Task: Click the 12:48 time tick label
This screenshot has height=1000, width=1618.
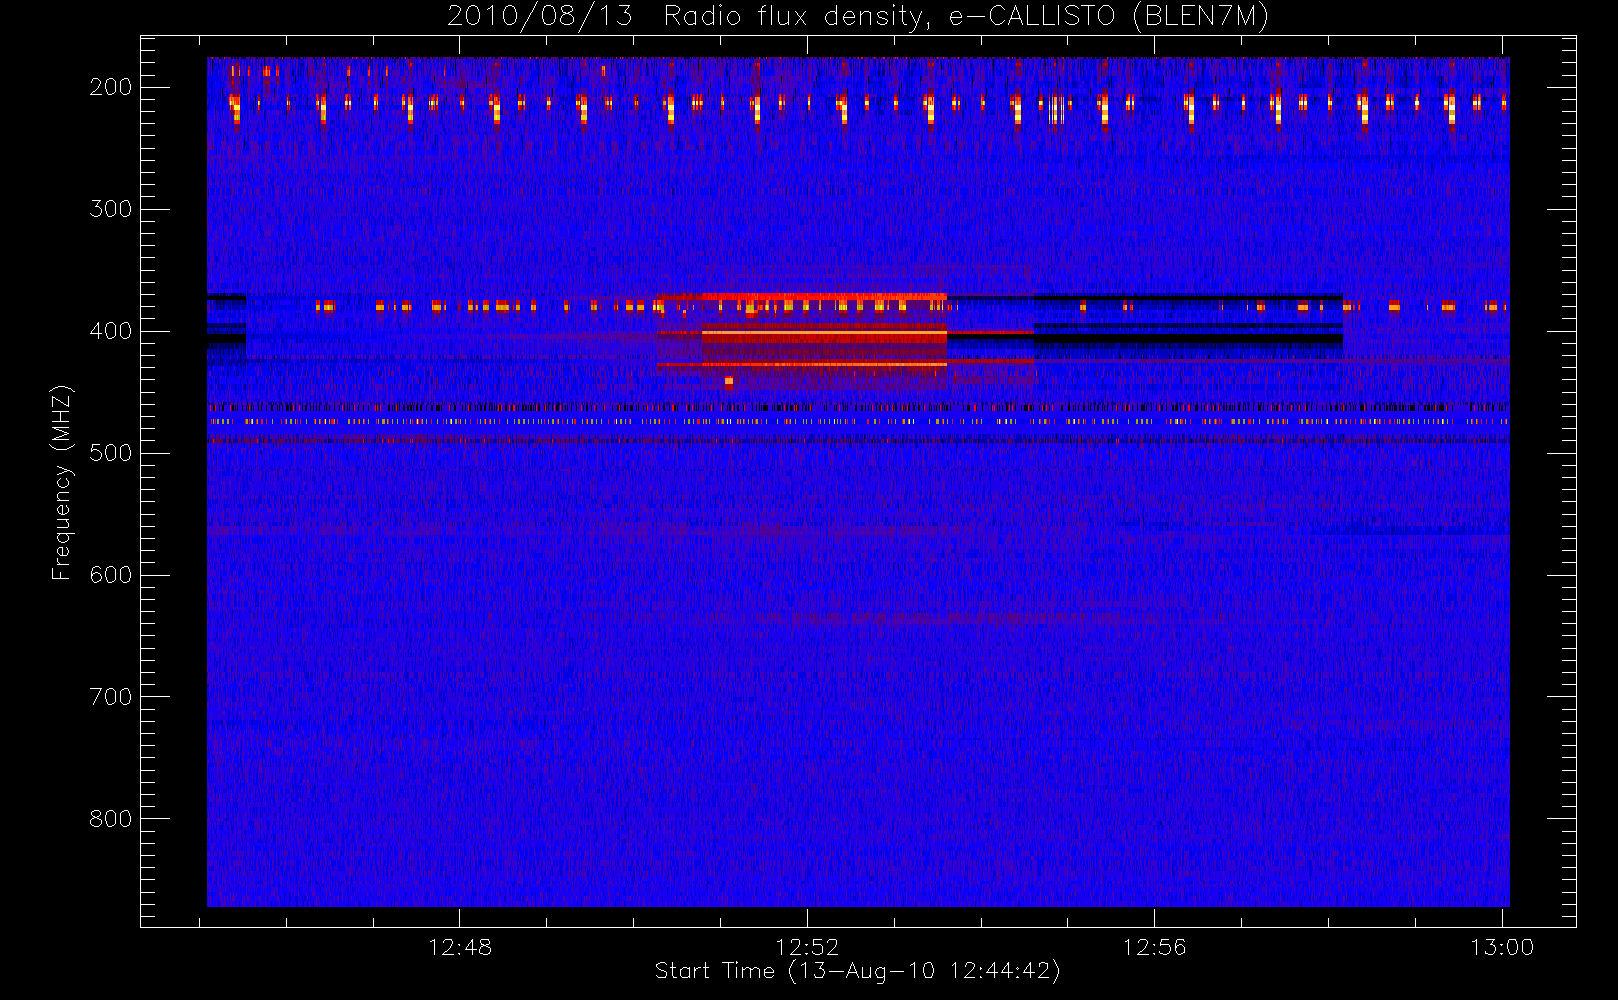Action: coord(460,947)
